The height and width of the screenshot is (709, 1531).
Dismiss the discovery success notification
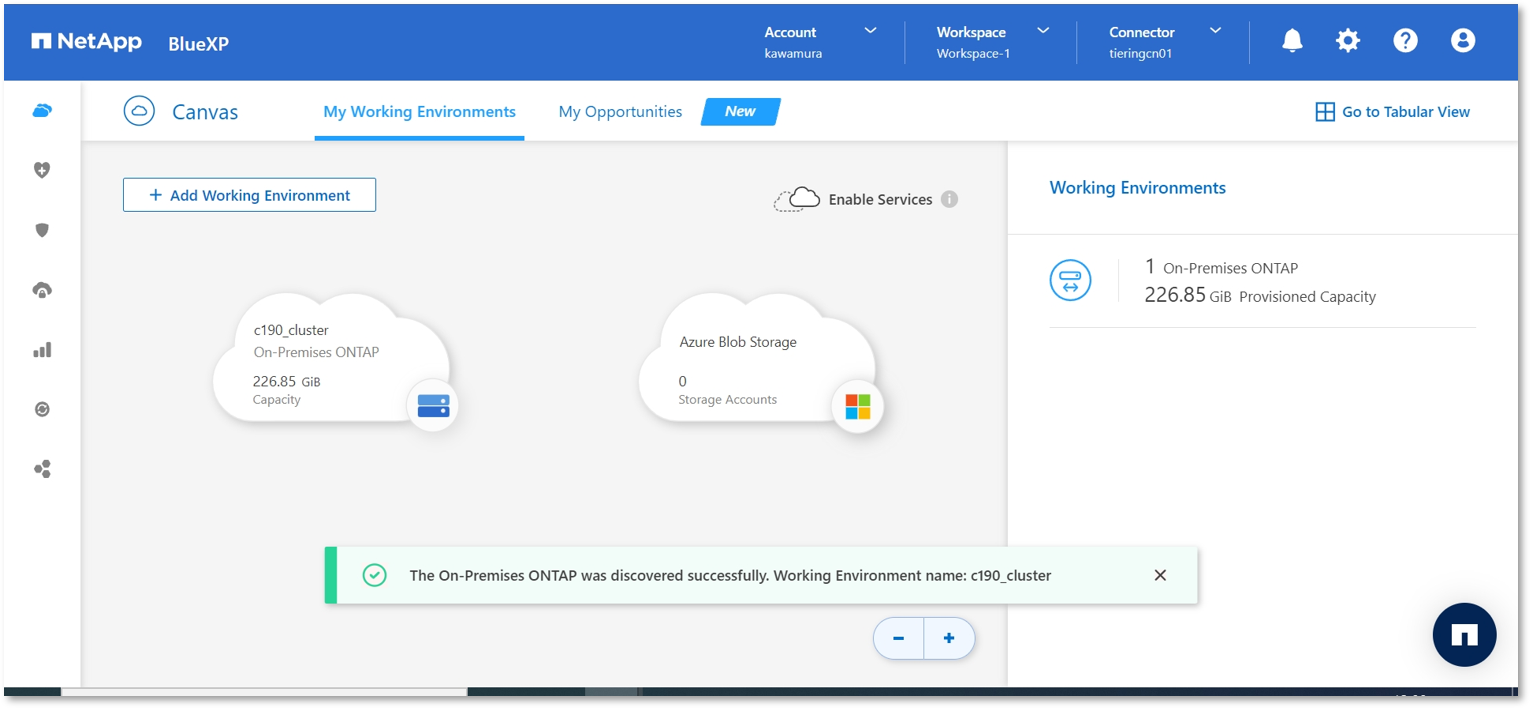(x=1160, y=575)
